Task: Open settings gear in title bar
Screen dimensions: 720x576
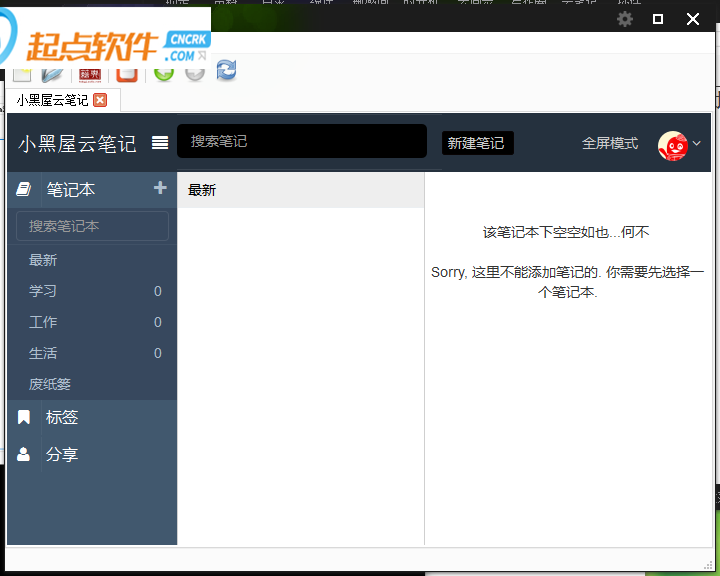Action: pos(624,19)
